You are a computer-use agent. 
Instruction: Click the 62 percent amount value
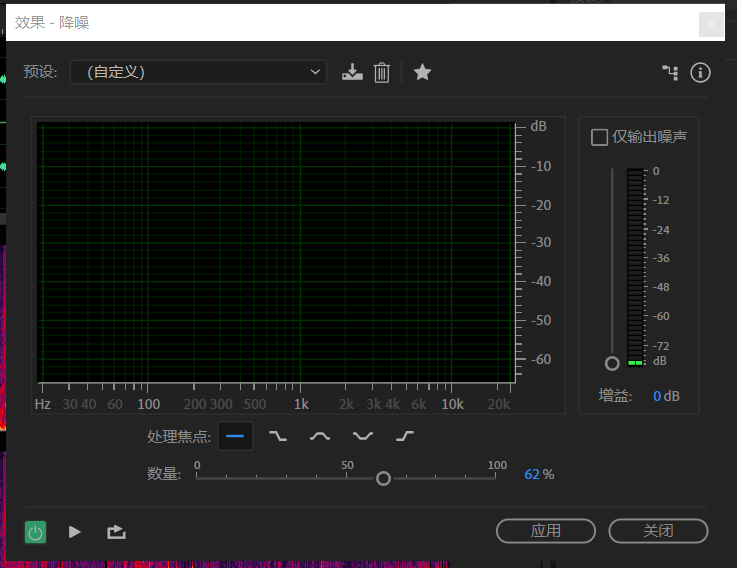point(531,474)
